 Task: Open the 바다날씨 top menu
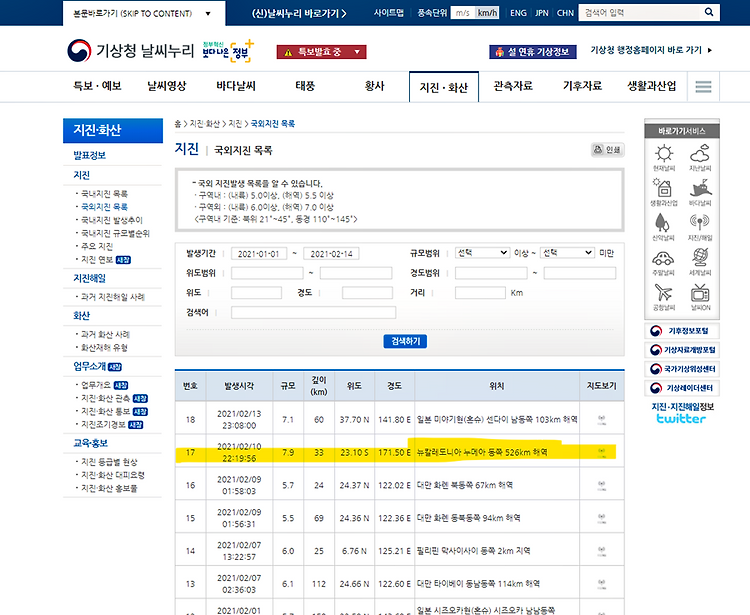(236, 86)
